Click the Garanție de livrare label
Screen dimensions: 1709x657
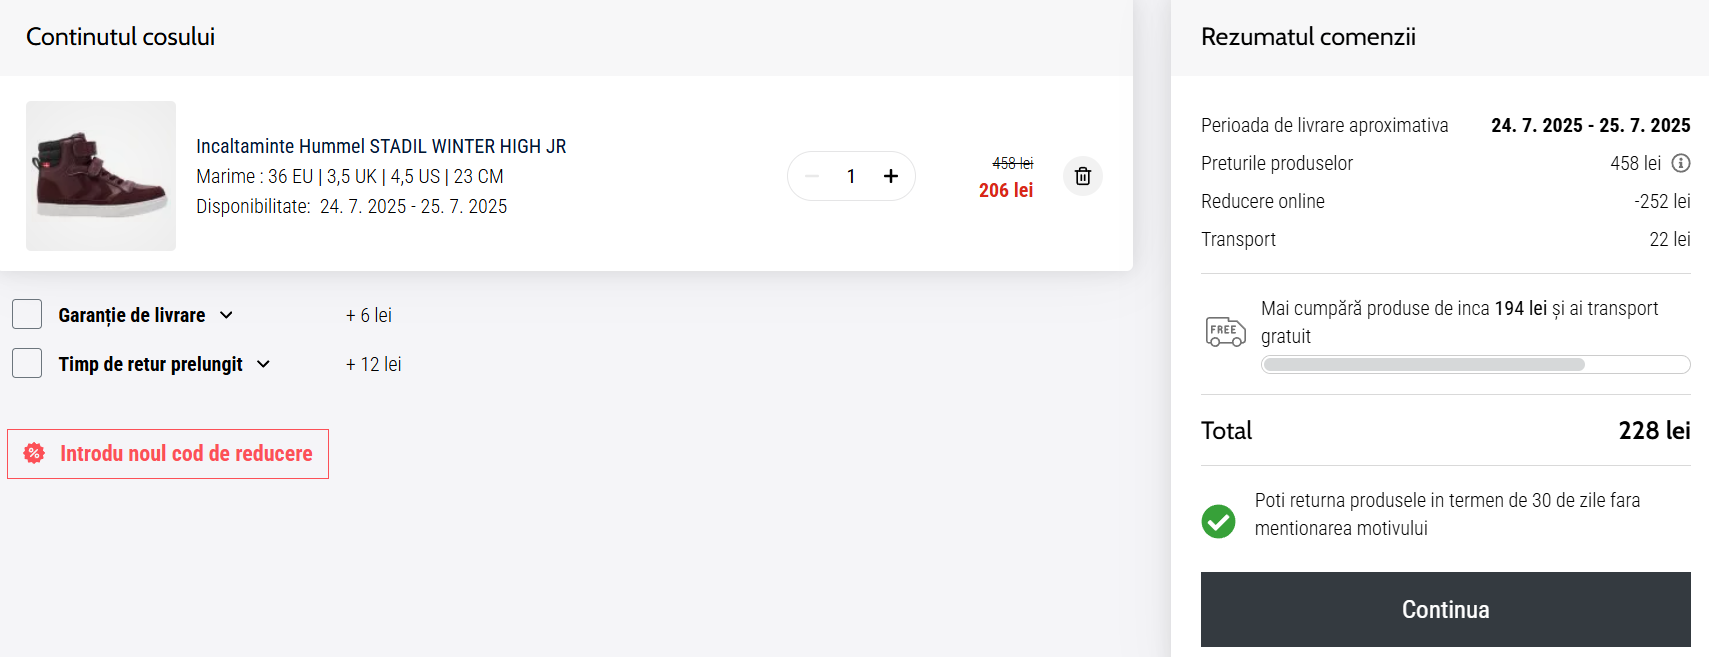click(x=132, y=315)
